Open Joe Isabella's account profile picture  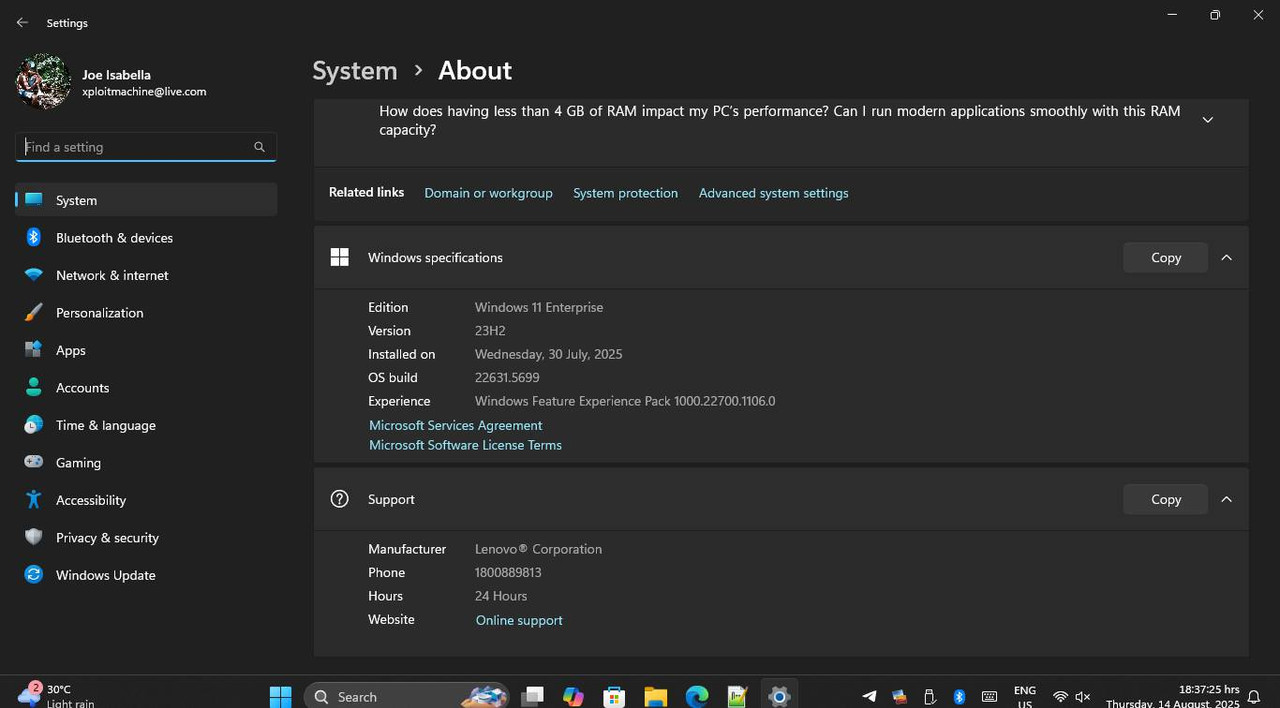point(43,81)
